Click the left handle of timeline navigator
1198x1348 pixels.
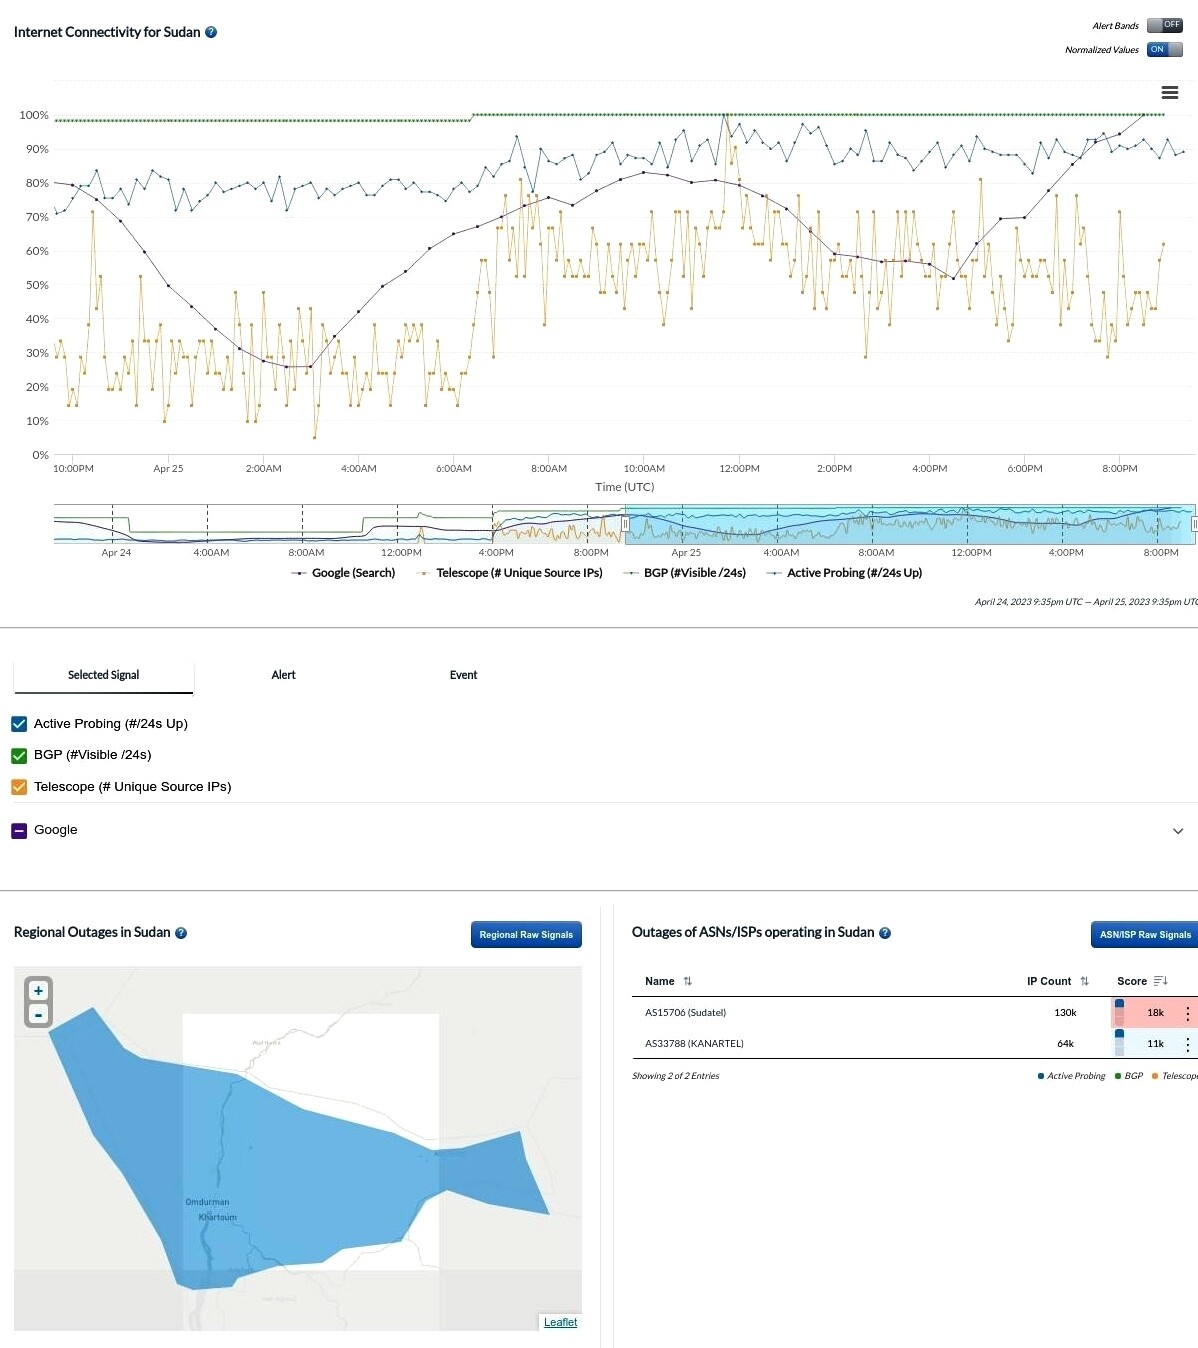(x=625, y=524)
